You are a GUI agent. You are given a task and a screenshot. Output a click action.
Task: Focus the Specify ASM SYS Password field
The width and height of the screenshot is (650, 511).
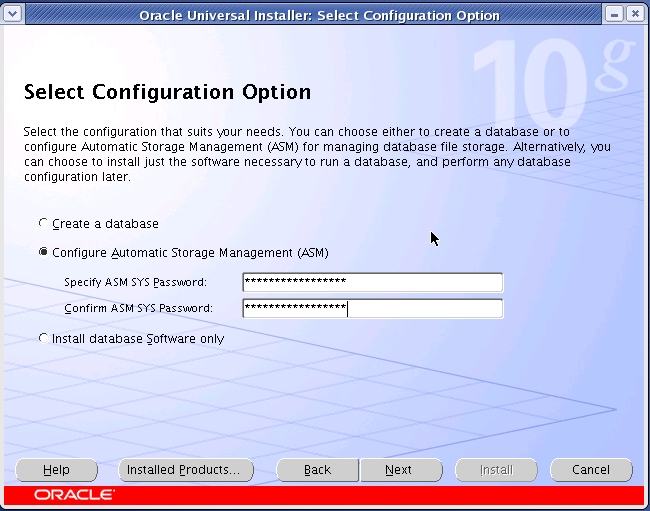[x=373, y=282]
